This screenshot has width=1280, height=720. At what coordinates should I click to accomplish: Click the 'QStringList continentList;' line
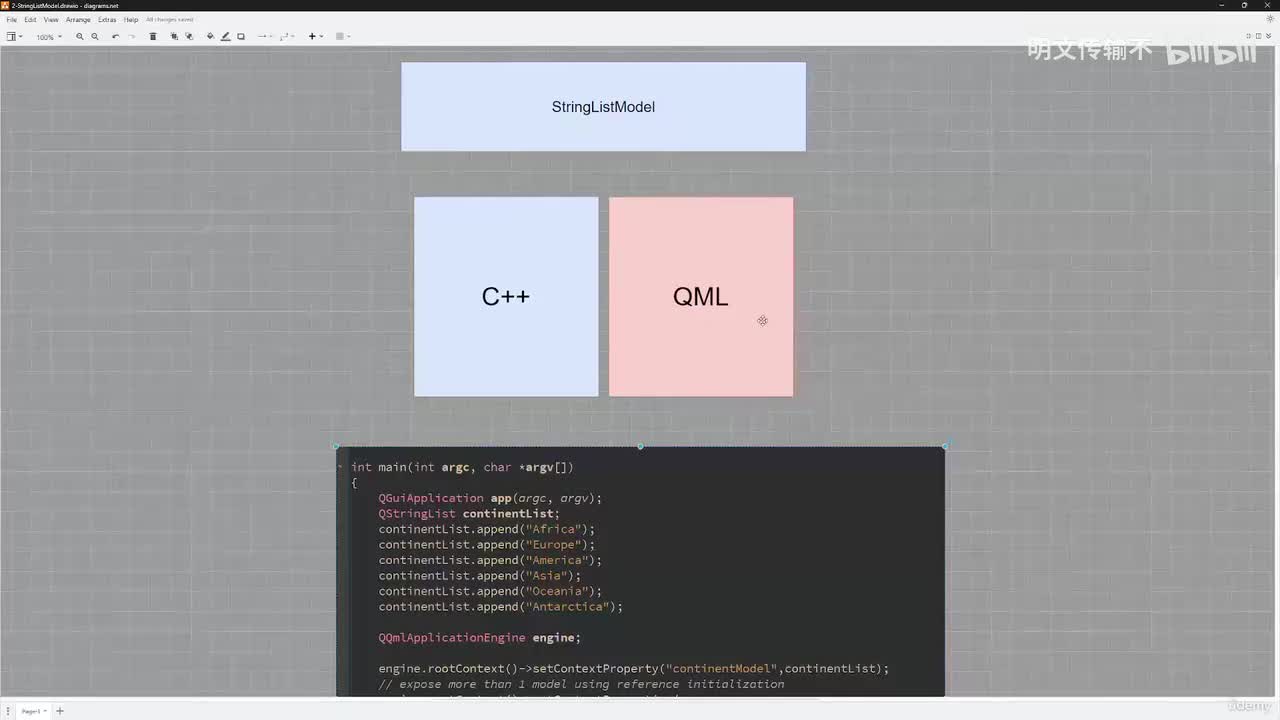pos(469,514)
